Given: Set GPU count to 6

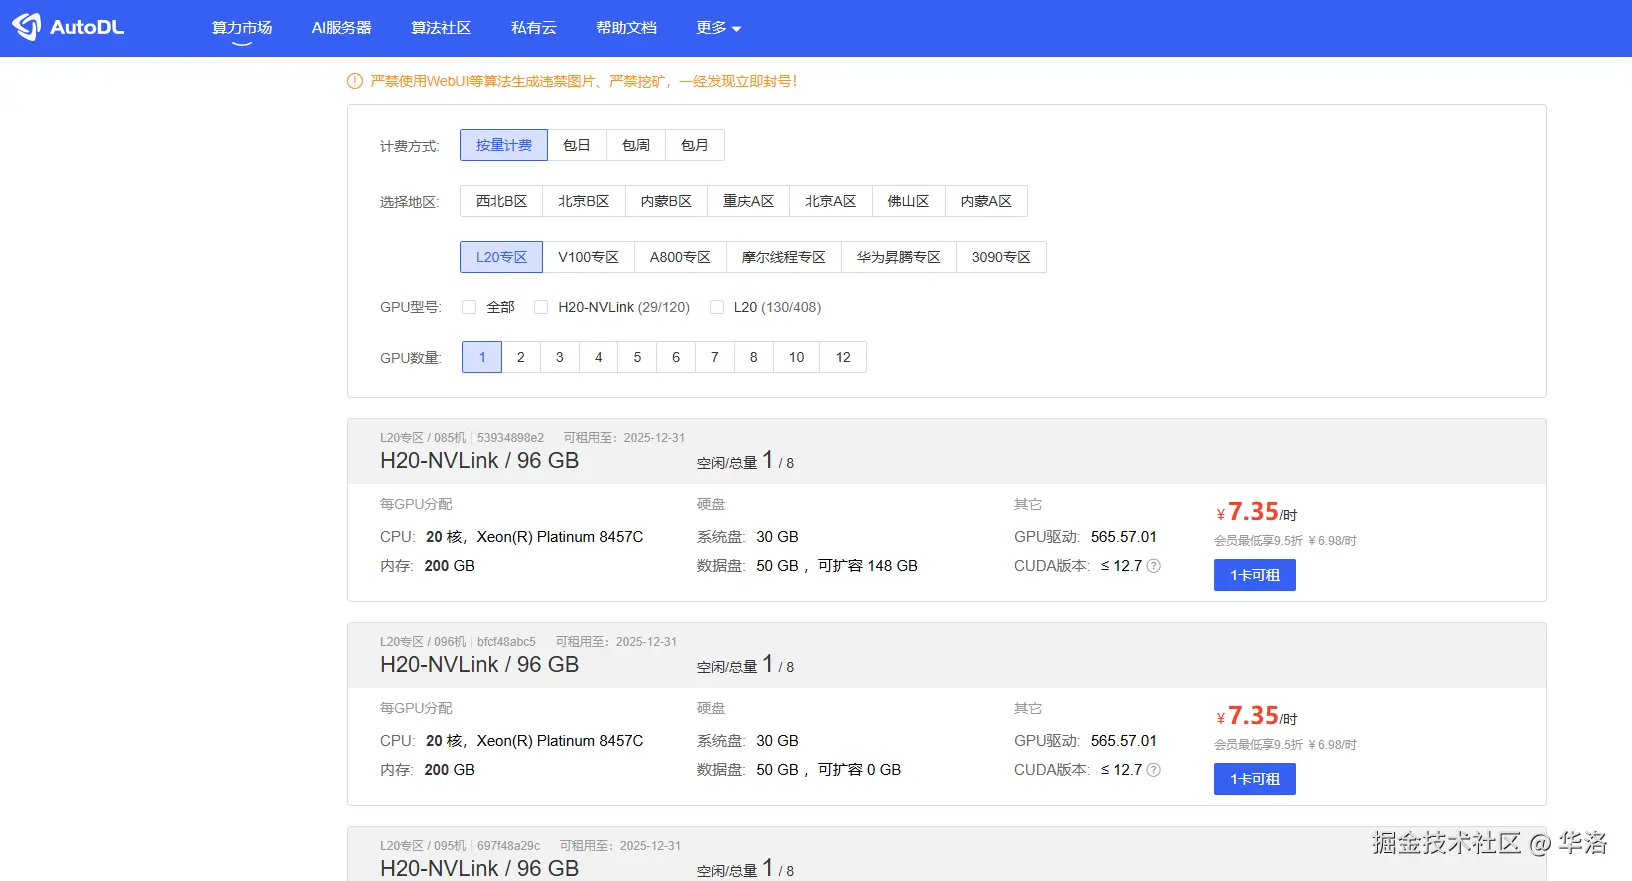Looking at the screenshot, I should point(676,357).
